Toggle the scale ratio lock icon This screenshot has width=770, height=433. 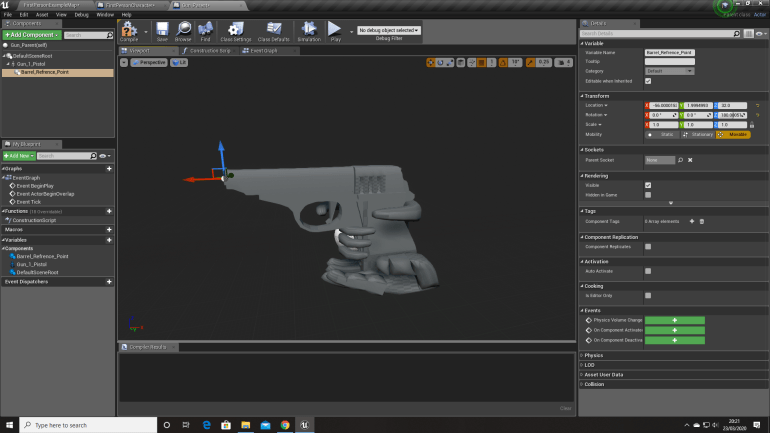(x=752, y=125)
